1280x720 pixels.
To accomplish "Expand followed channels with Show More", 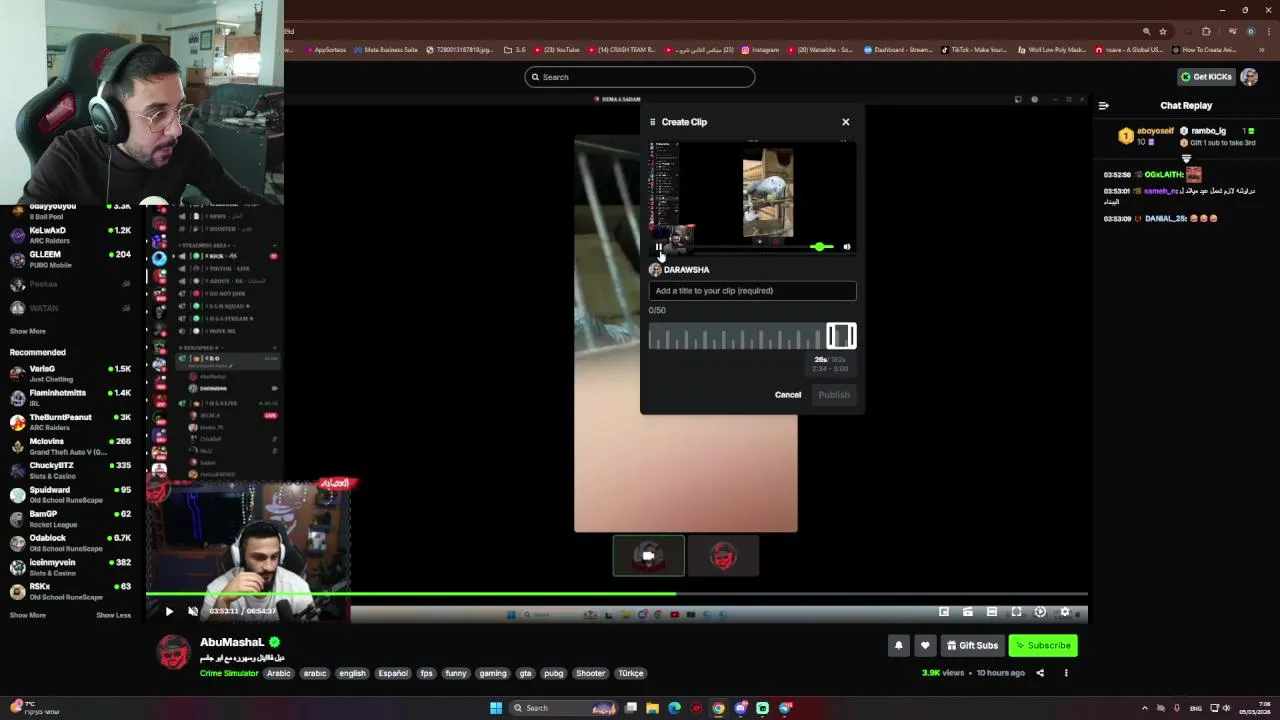I will click(x=28, y=331).
